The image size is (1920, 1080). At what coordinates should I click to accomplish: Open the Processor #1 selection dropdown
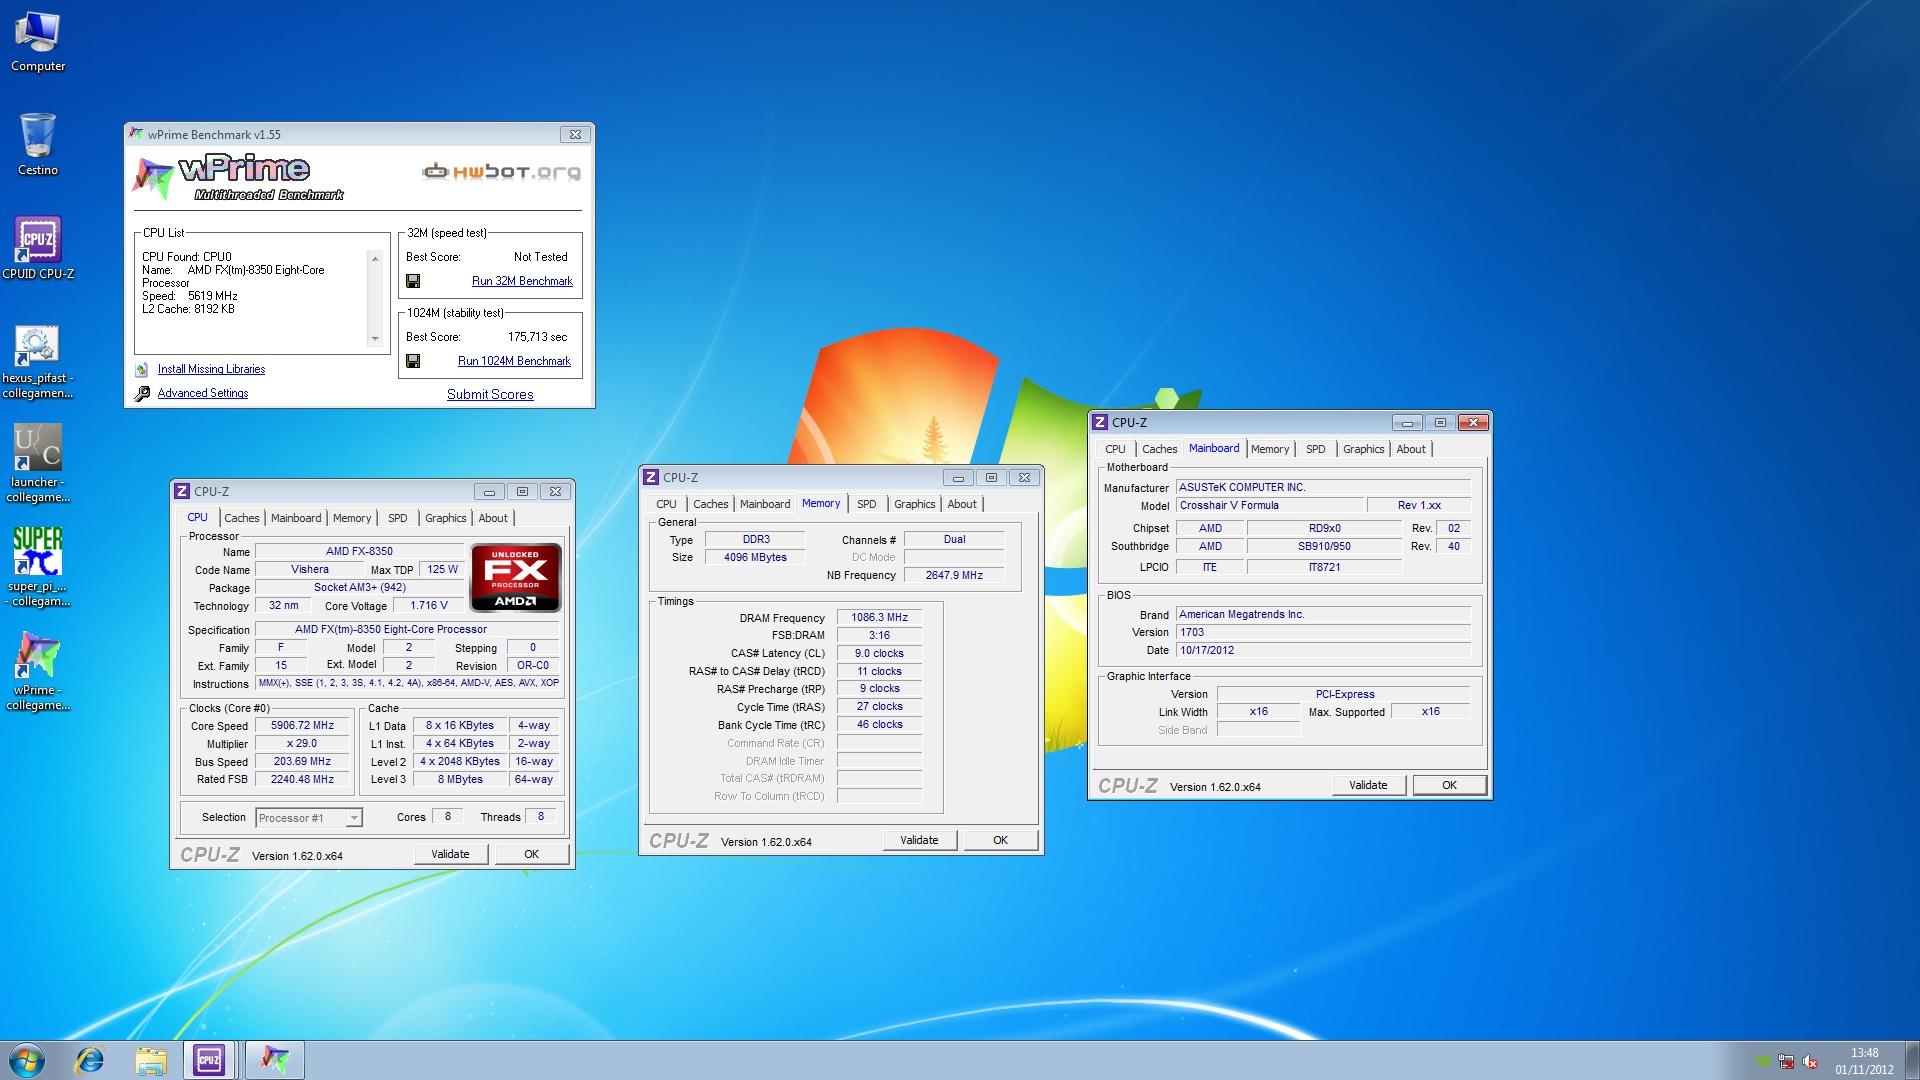coord(353,818)
